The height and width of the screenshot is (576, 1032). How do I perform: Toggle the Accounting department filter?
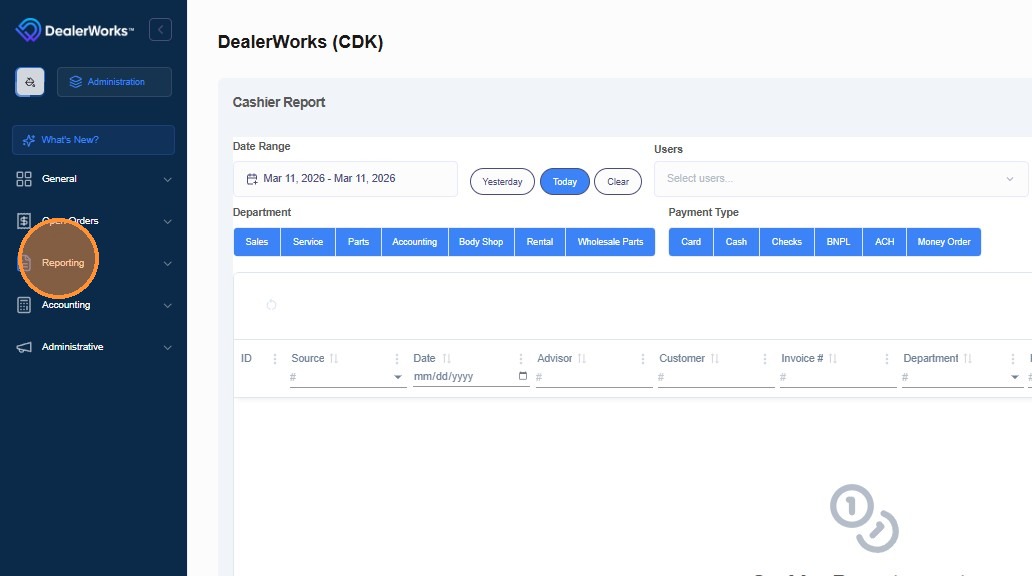coord(415,242)
